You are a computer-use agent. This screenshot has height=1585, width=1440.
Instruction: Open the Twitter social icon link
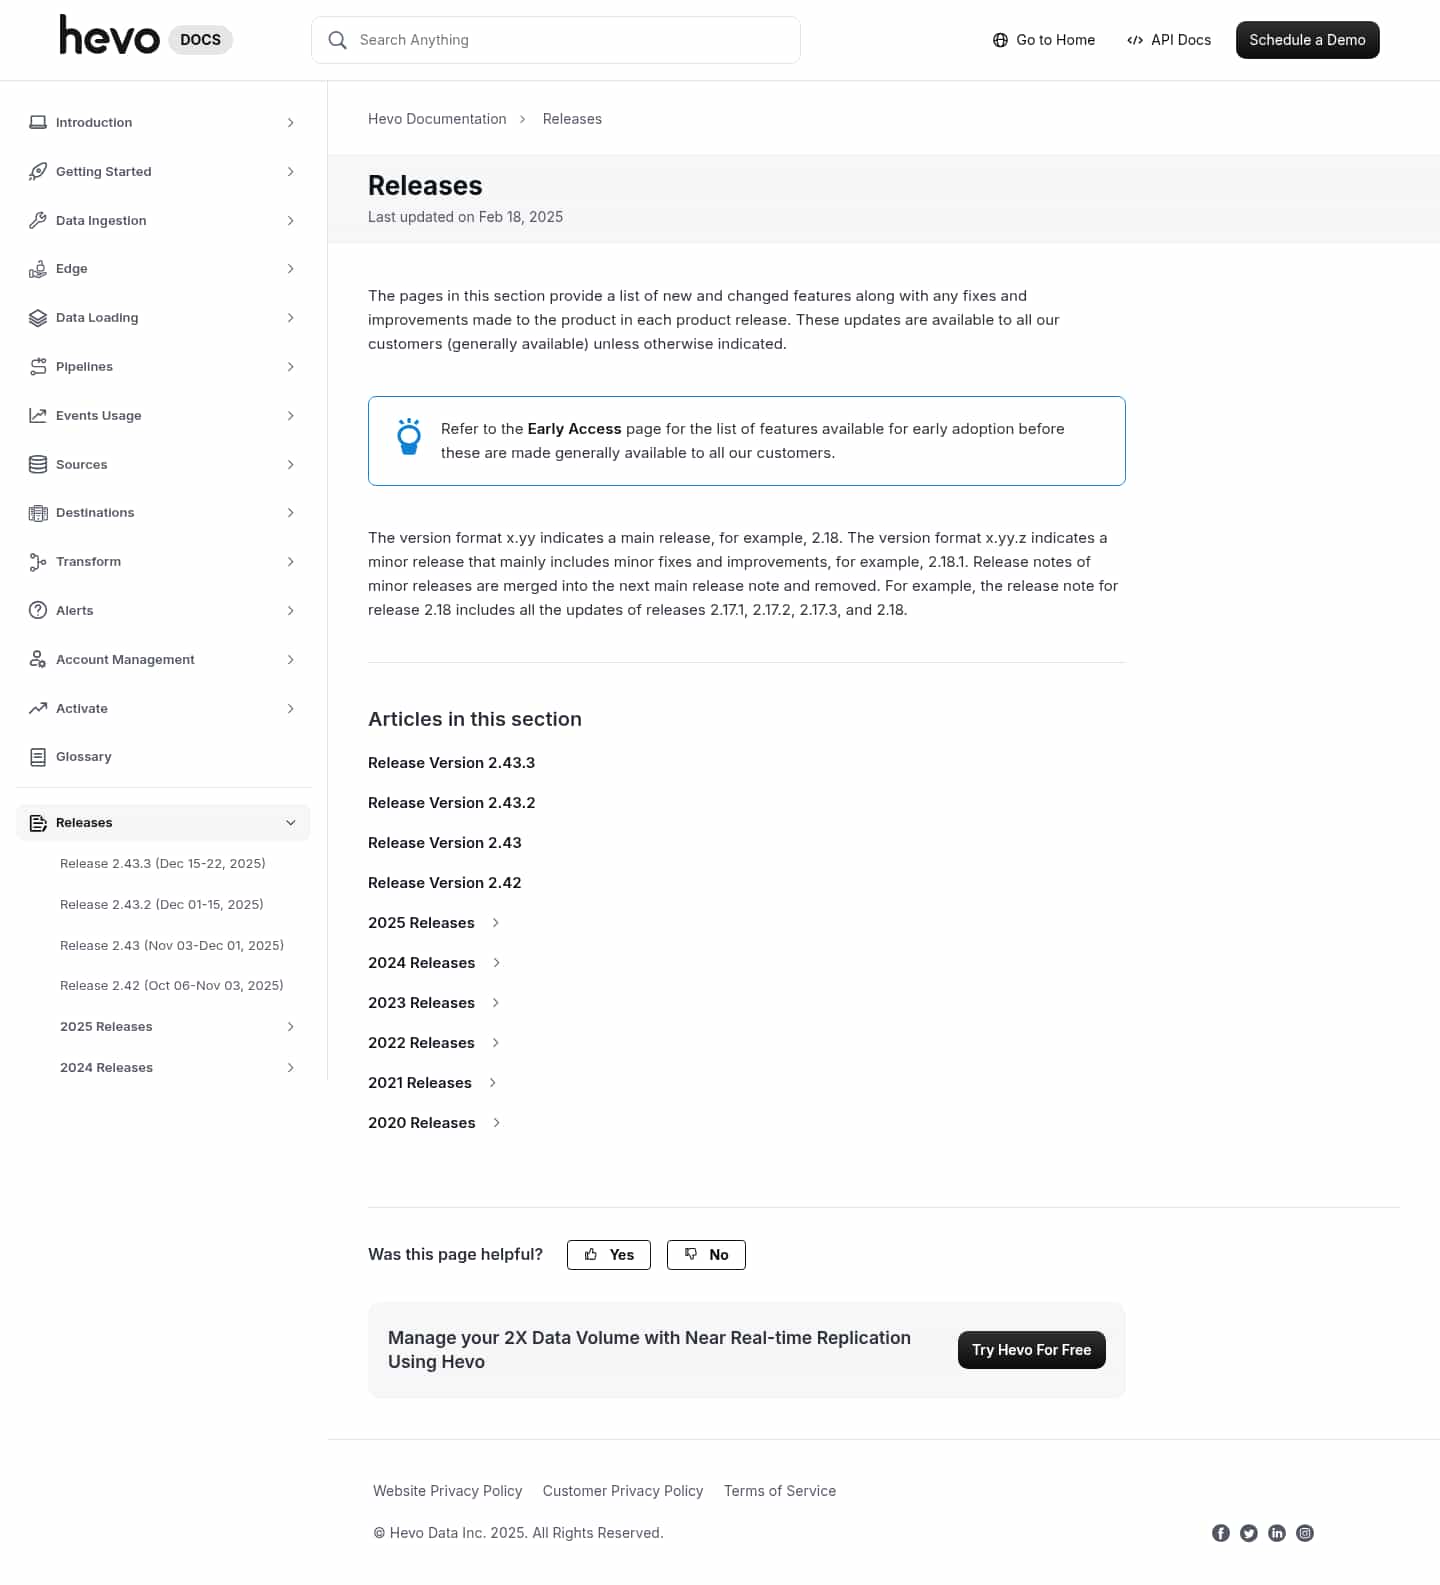(x=1248, y=1533)
